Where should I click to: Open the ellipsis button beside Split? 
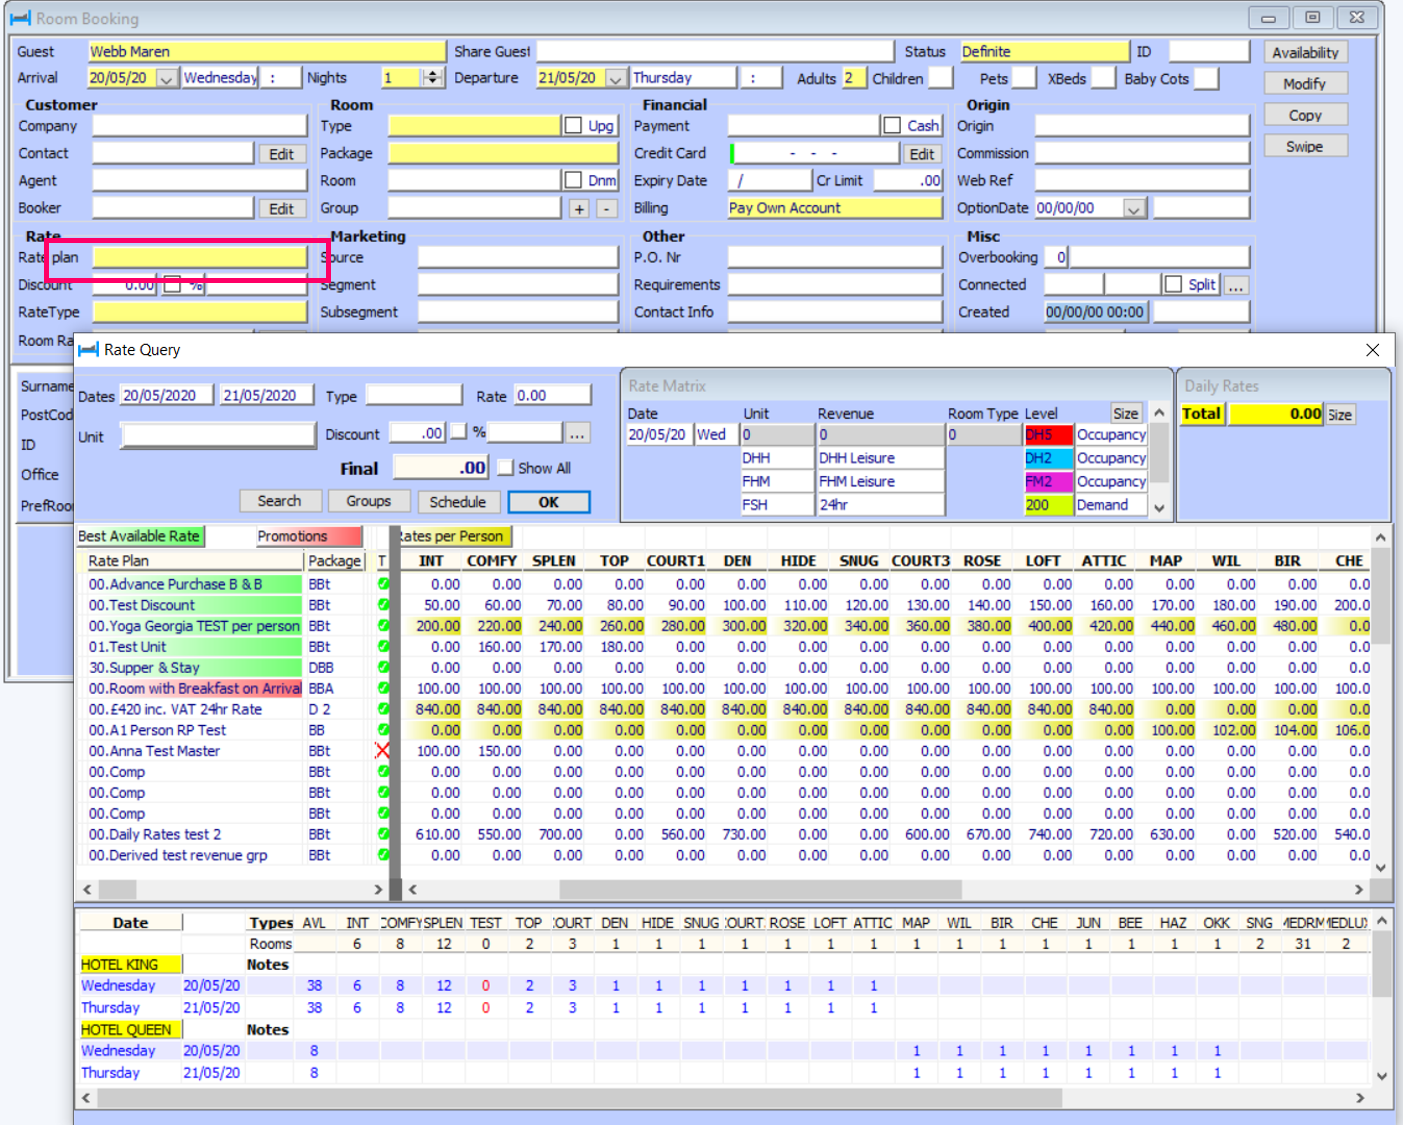click(x=1236, y=286)
